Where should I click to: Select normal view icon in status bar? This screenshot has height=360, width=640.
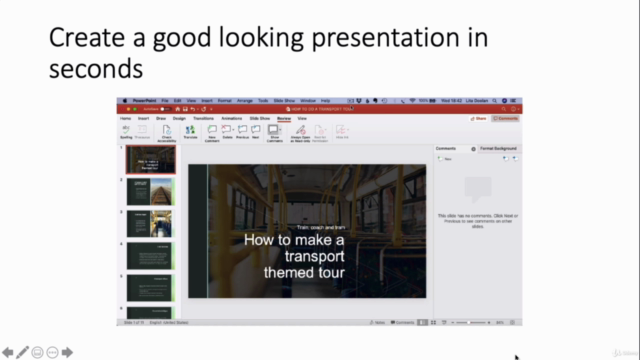(422, 322)
